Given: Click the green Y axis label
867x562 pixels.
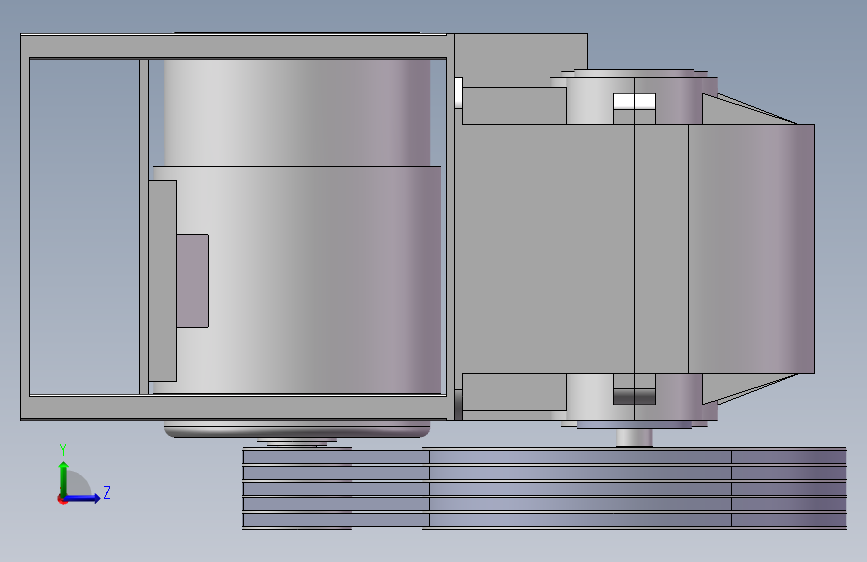Looking at the screenshot, I should (63, 450).
